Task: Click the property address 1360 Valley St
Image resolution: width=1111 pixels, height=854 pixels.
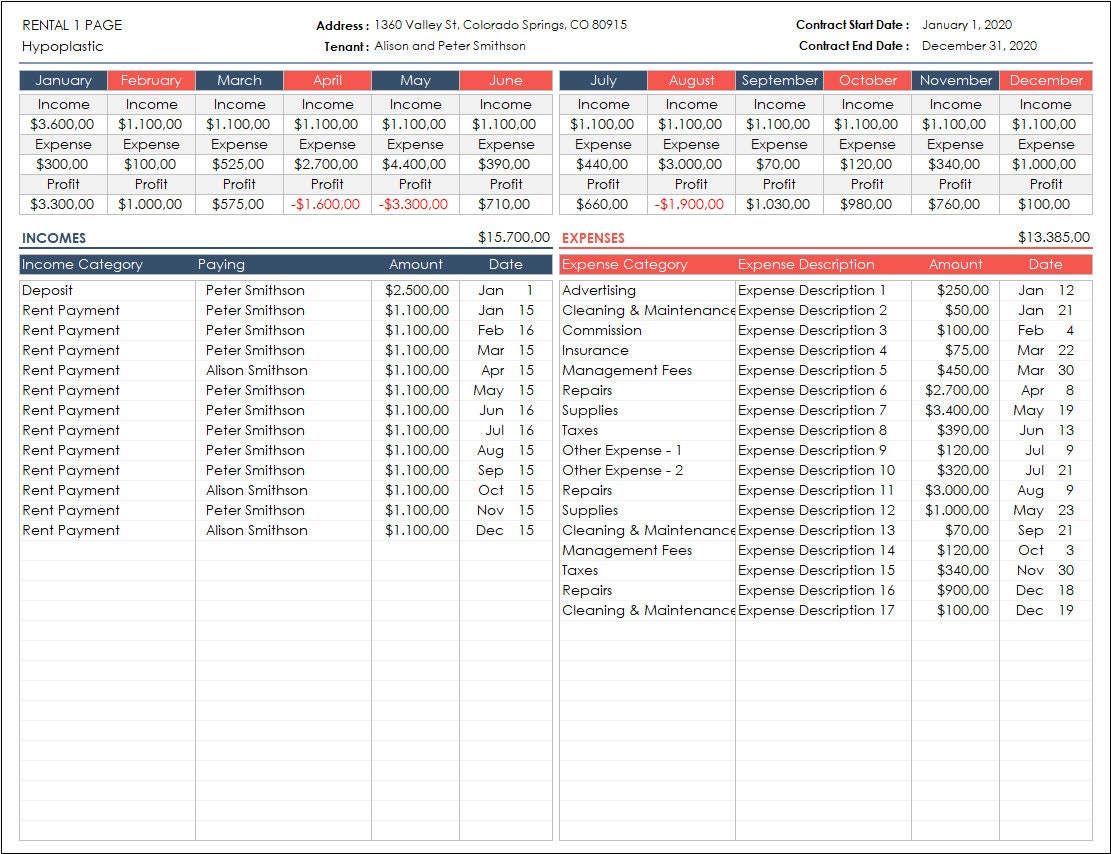Action: tap(500, 25)
